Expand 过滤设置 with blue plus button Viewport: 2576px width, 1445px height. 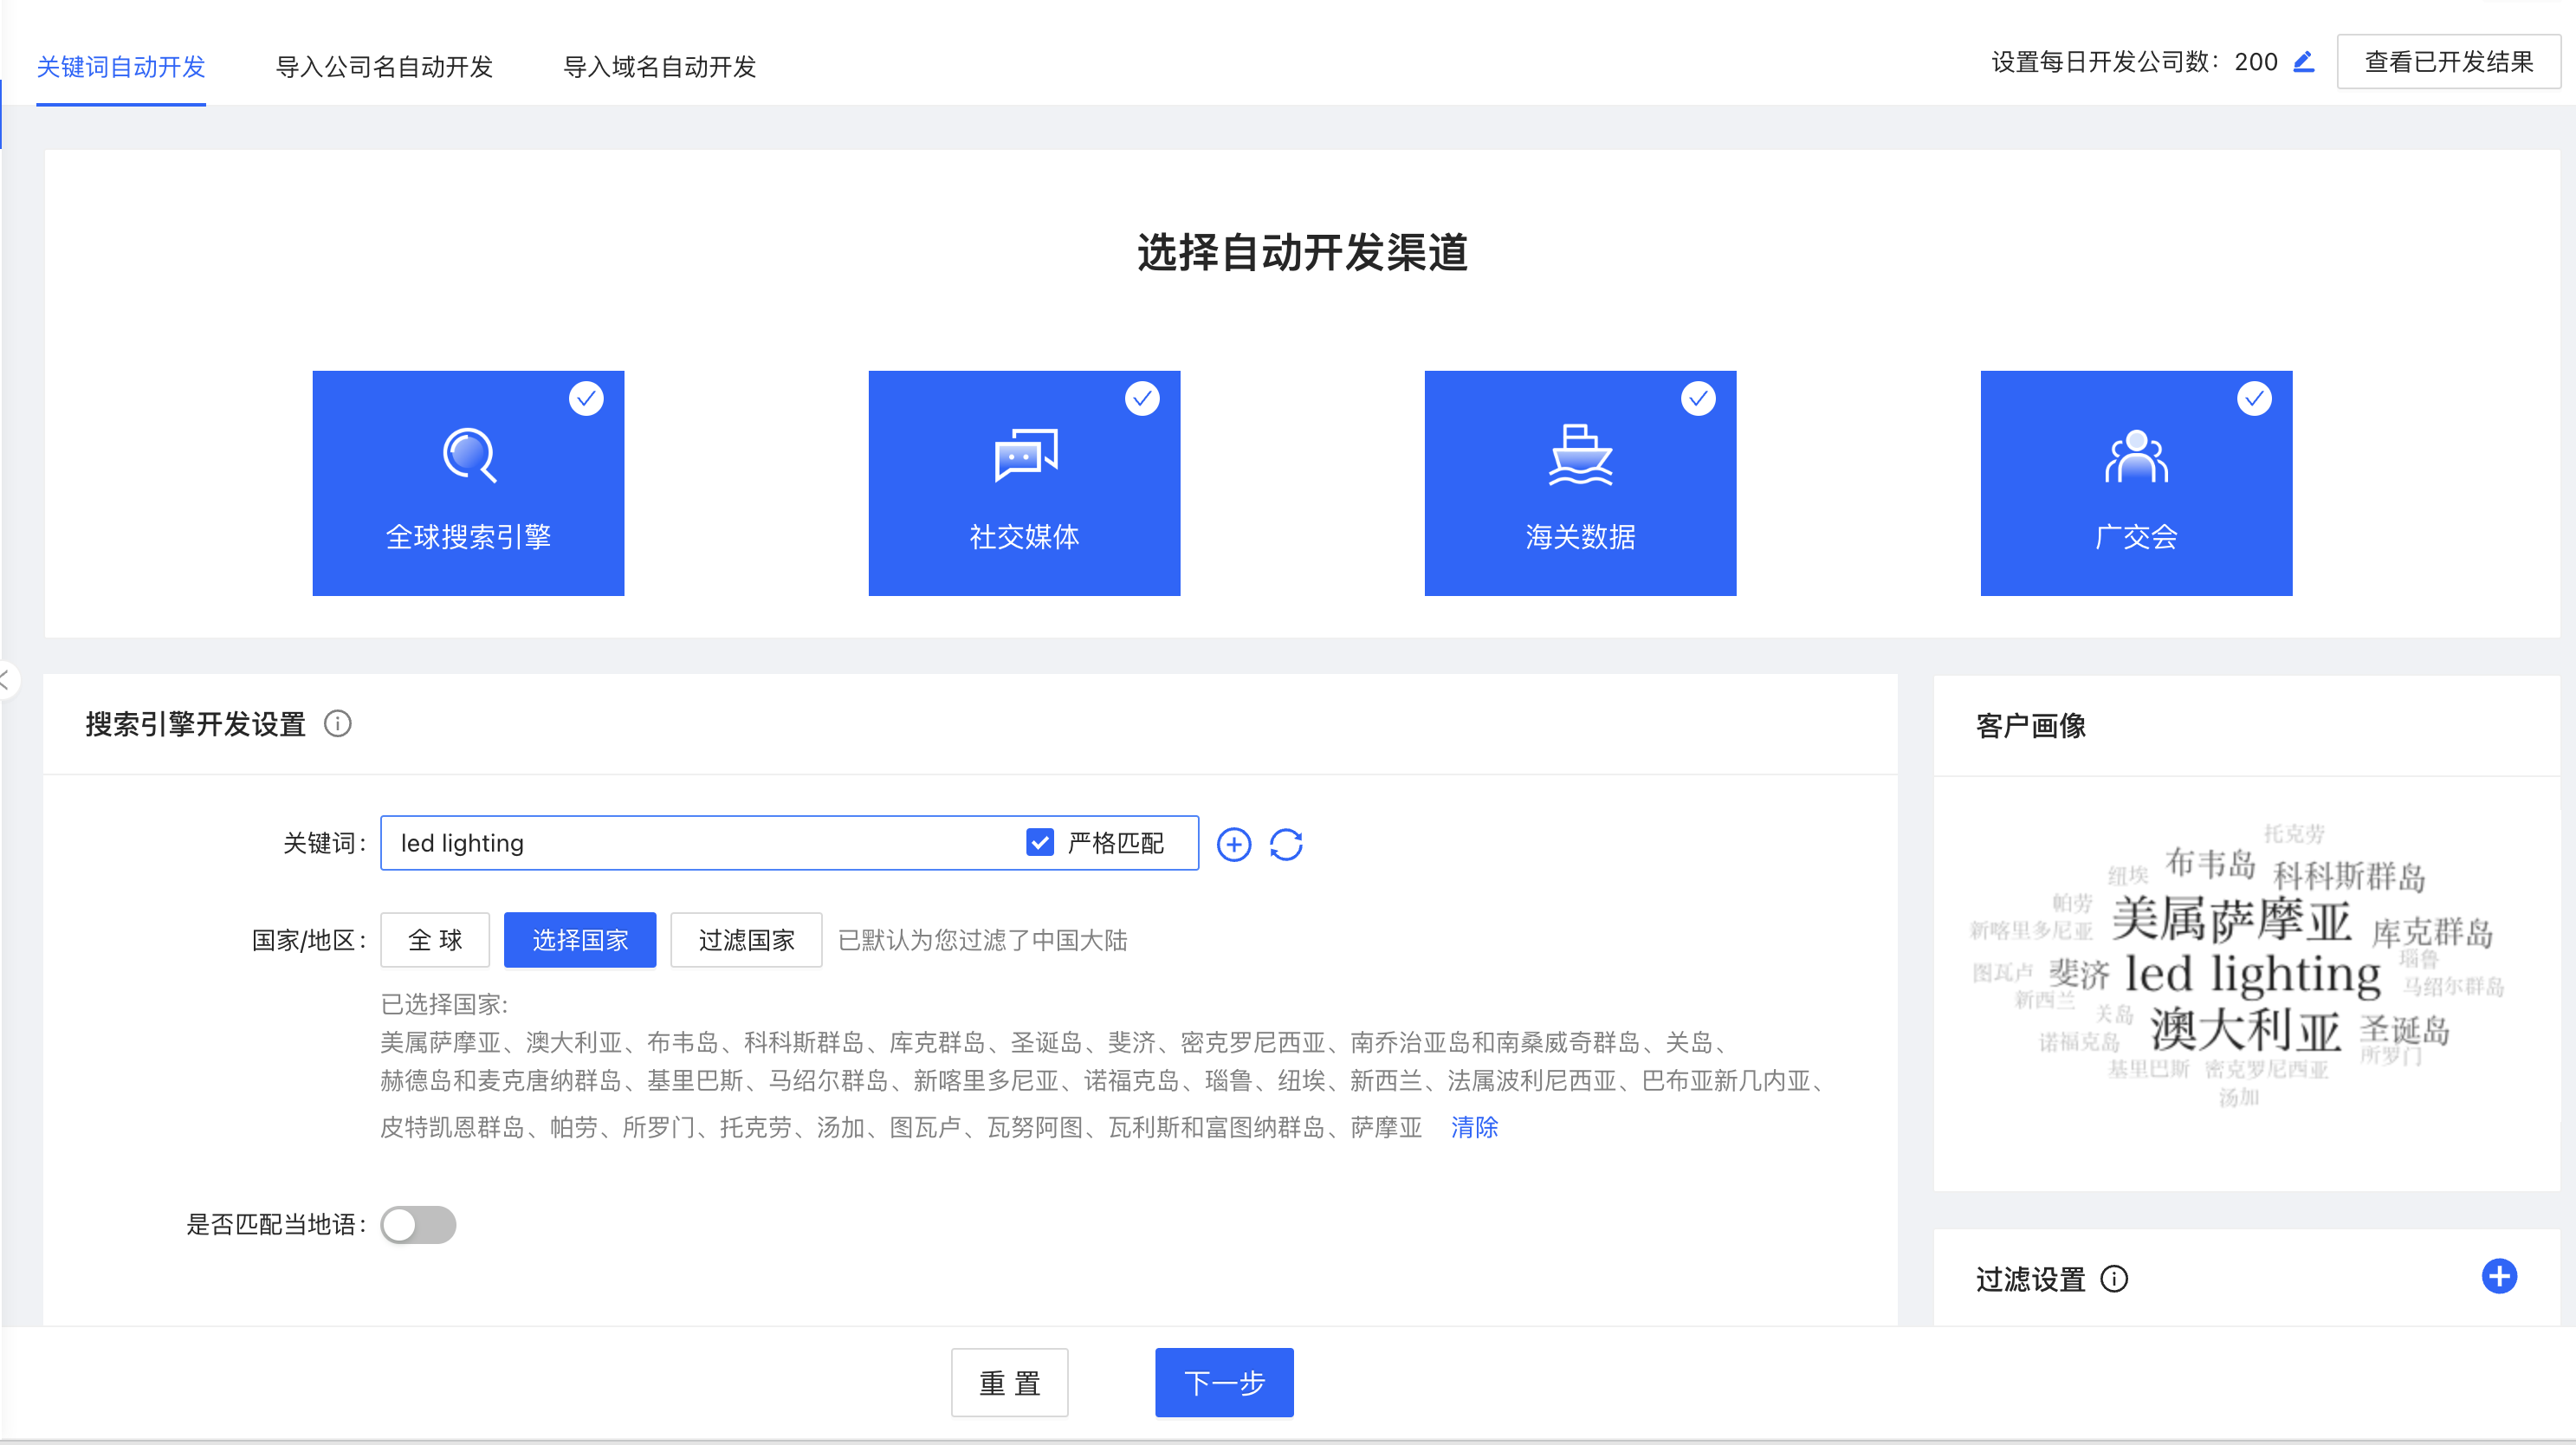(2499, 1276)
